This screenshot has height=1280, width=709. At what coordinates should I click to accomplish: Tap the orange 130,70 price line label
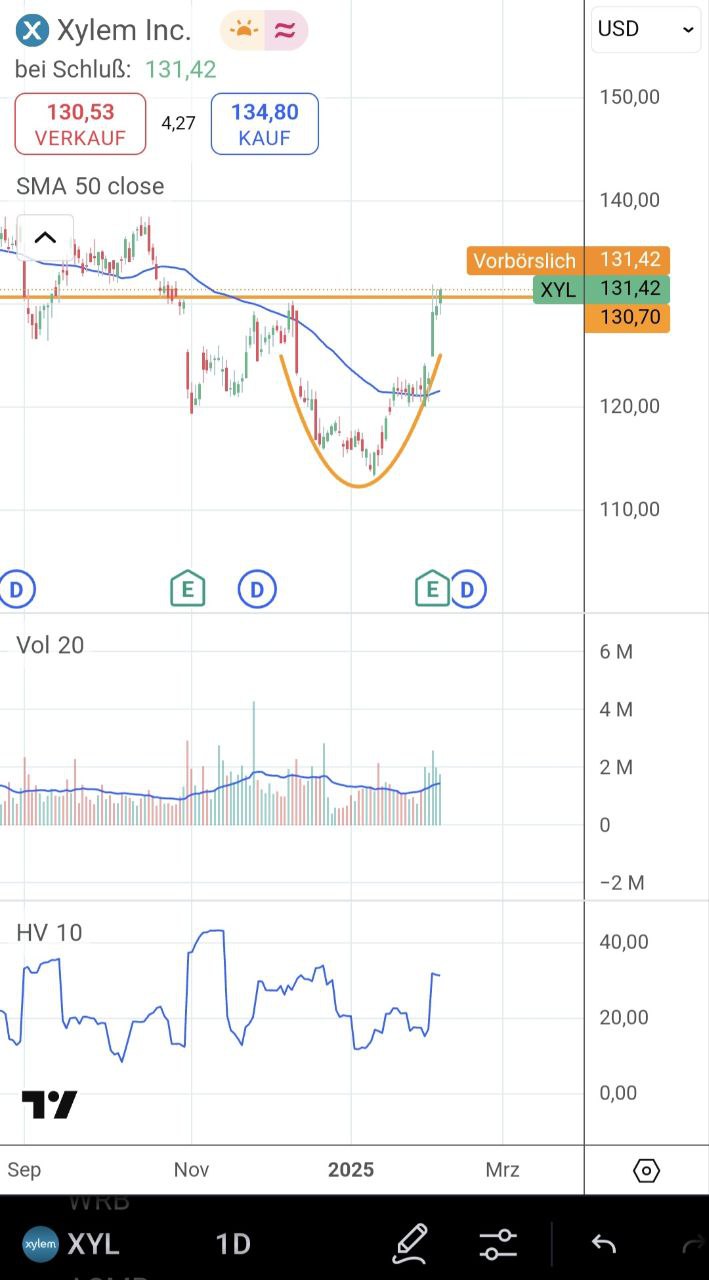coord(627,319)
